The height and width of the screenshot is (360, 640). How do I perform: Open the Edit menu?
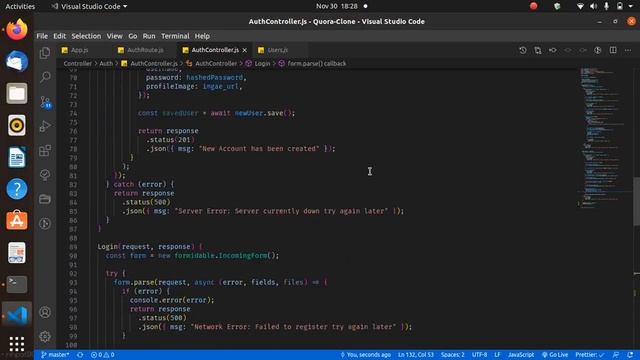59,36
